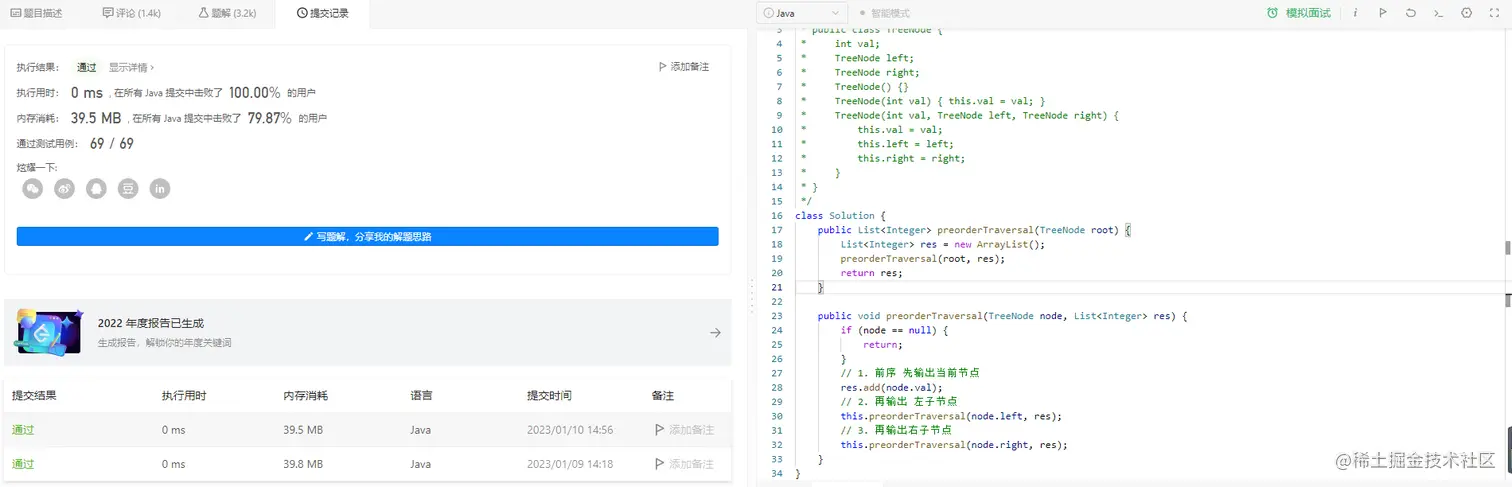The height and width of the screenshot is (487, 1512).
Task: Click 2023/01/09 14:18 timestamp
Action: pyautogui.click(x=570, y=464)
